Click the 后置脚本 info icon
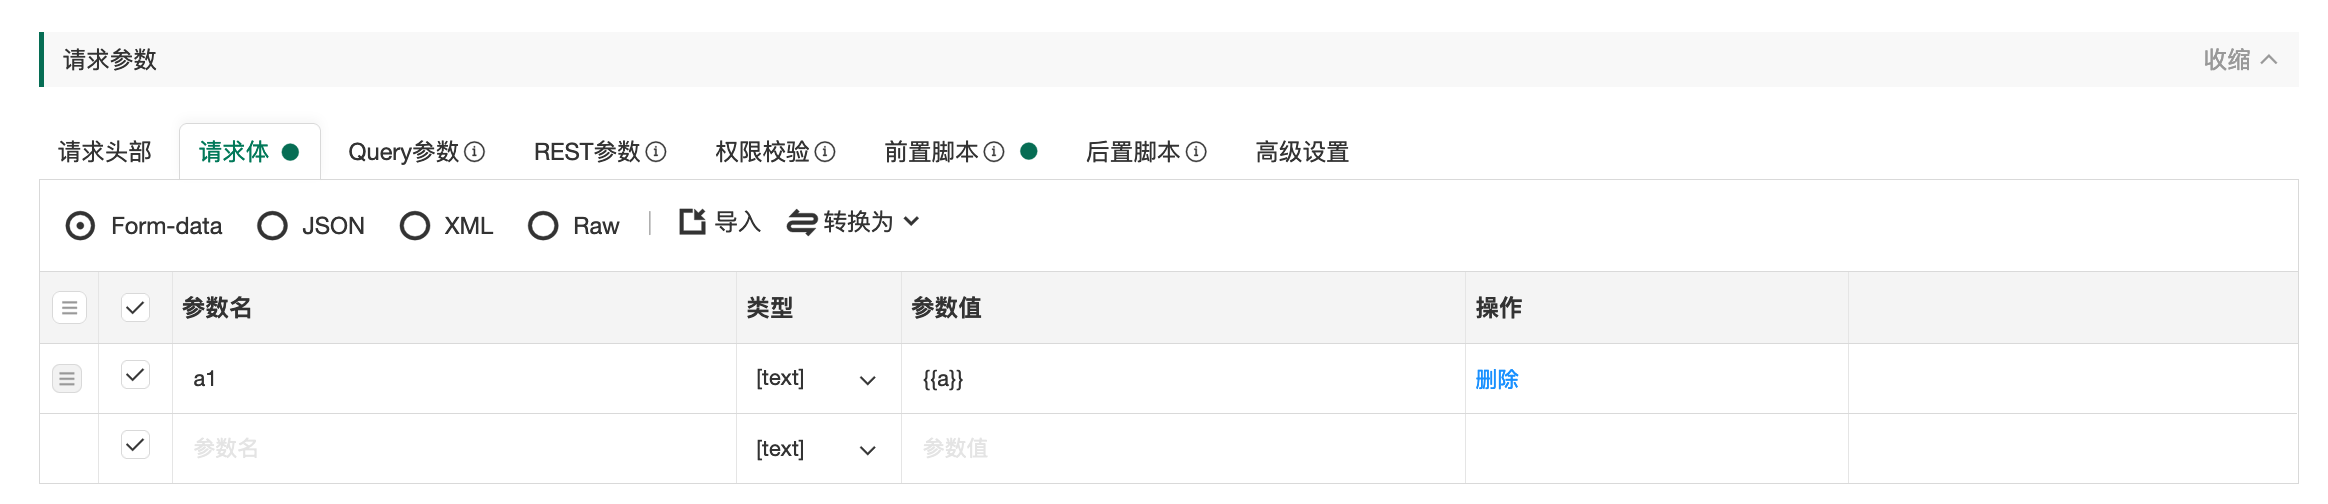The image size is (2328, 504). 1196,152
